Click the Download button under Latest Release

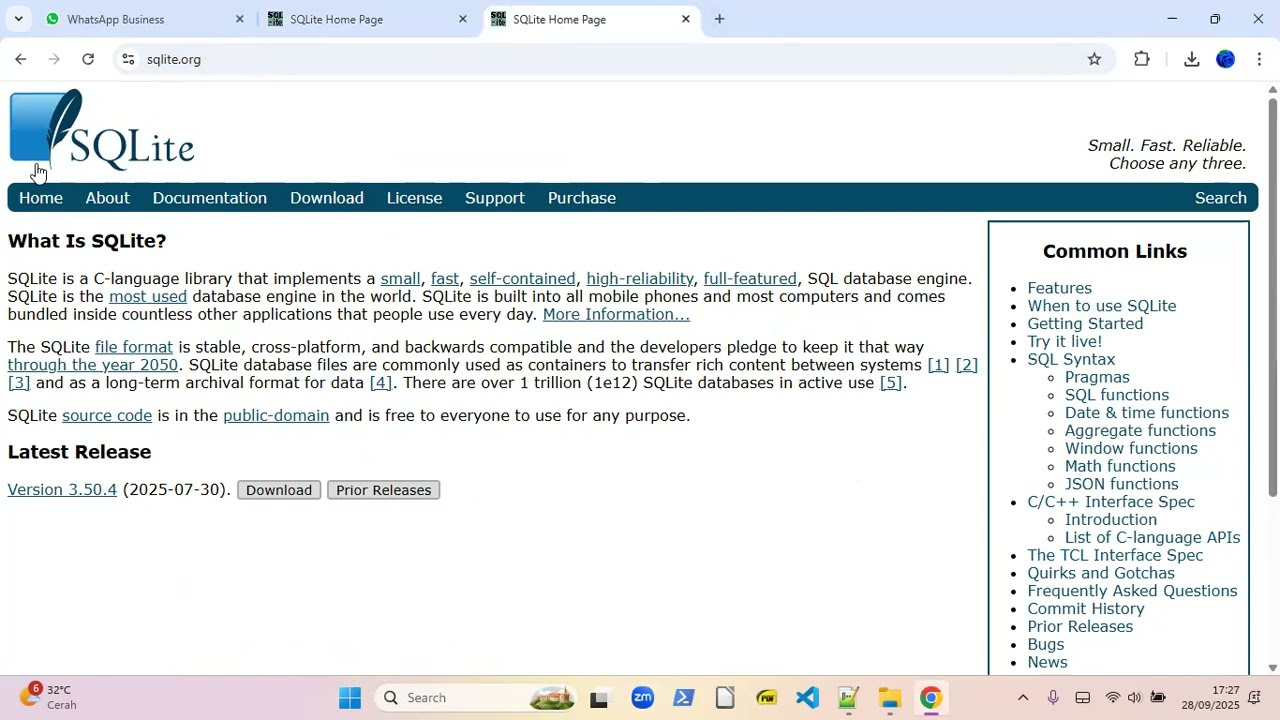click(x=279, y=490)
